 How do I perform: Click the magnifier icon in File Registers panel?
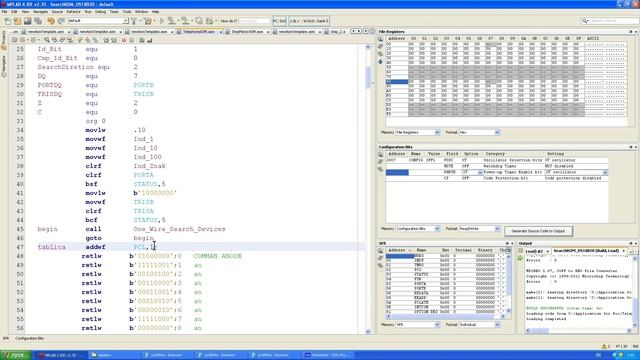point(380,39)
